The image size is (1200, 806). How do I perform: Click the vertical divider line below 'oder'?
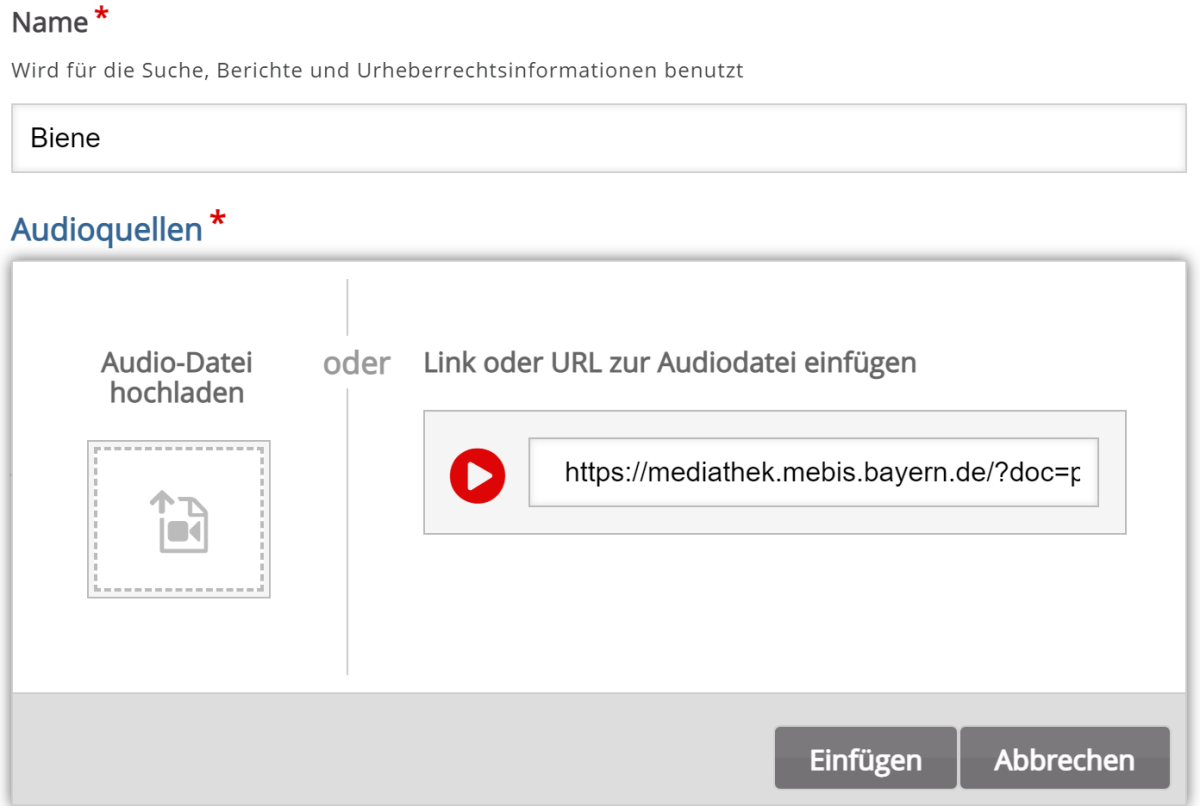tap(348, 530)
